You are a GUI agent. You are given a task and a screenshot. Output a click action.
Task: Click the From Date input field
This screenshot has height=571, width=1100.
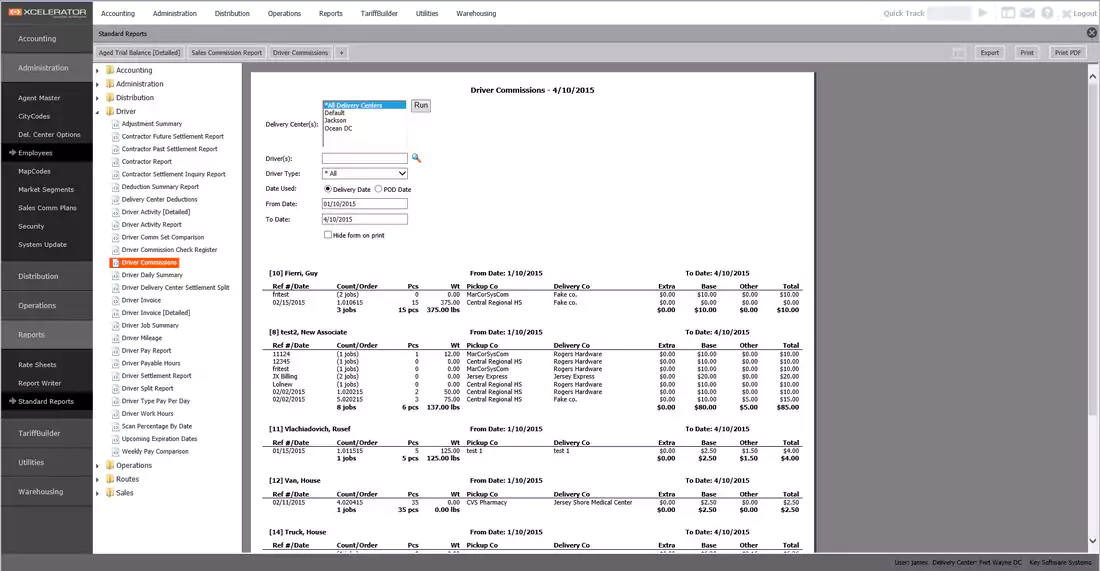pos(364,204)
